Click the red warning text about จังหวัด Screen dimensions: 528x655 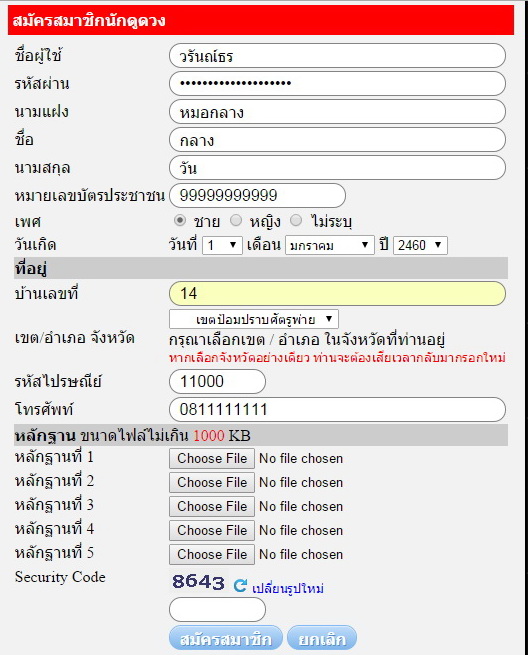click(x=338, y=358)
